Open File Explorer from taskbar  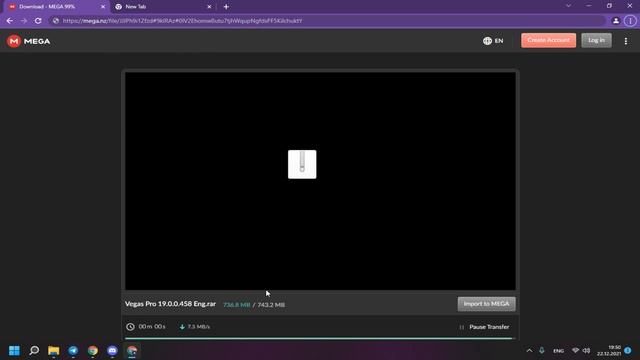(x=53, y=351)
